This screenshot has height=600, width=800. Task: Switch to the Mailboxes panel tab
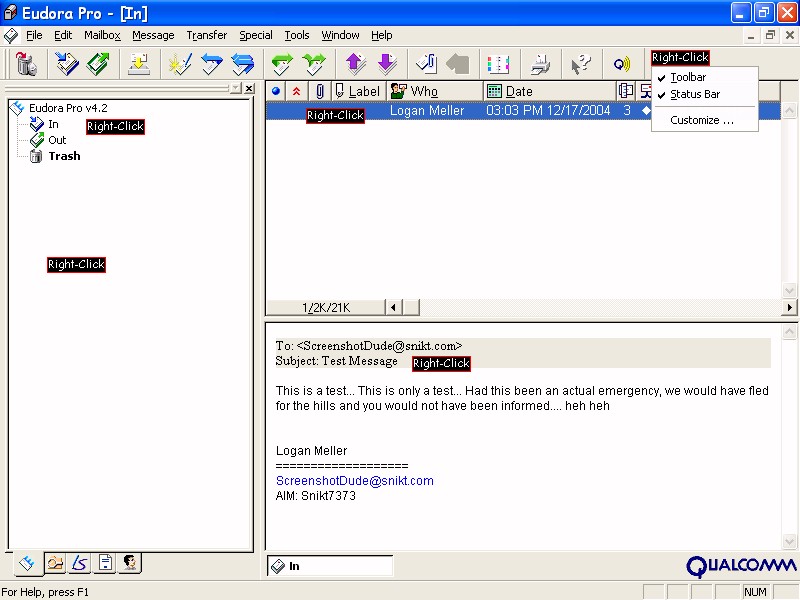point(27,563)
